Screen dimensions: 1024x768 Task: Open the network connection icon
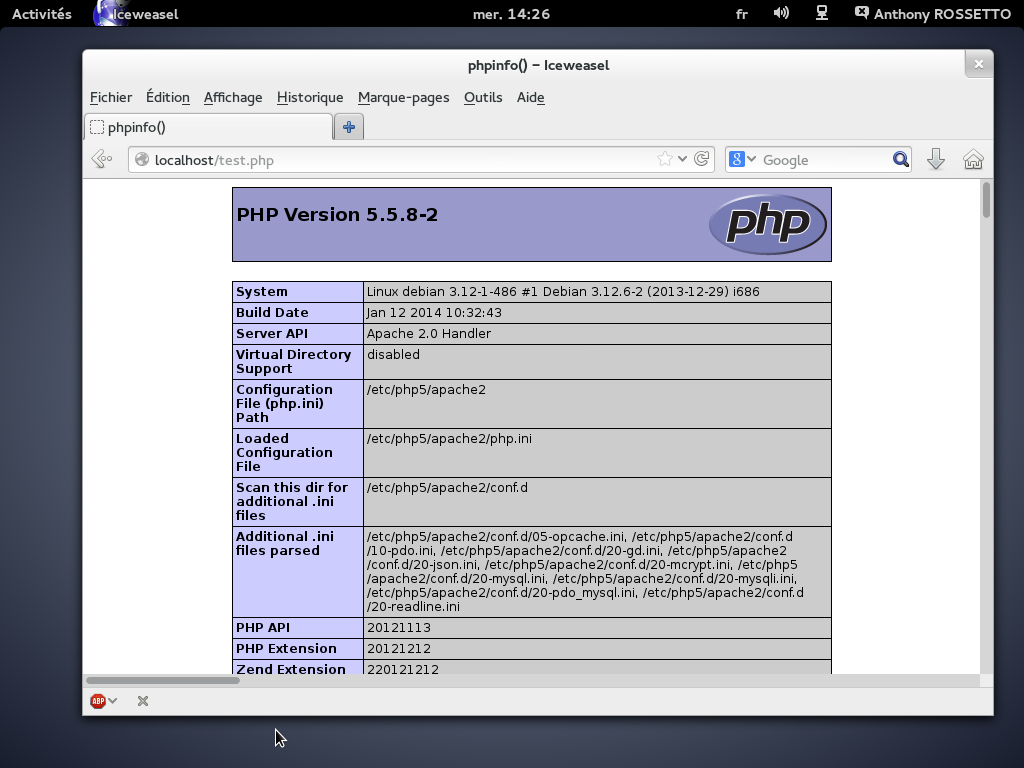[x=822, y=13]
